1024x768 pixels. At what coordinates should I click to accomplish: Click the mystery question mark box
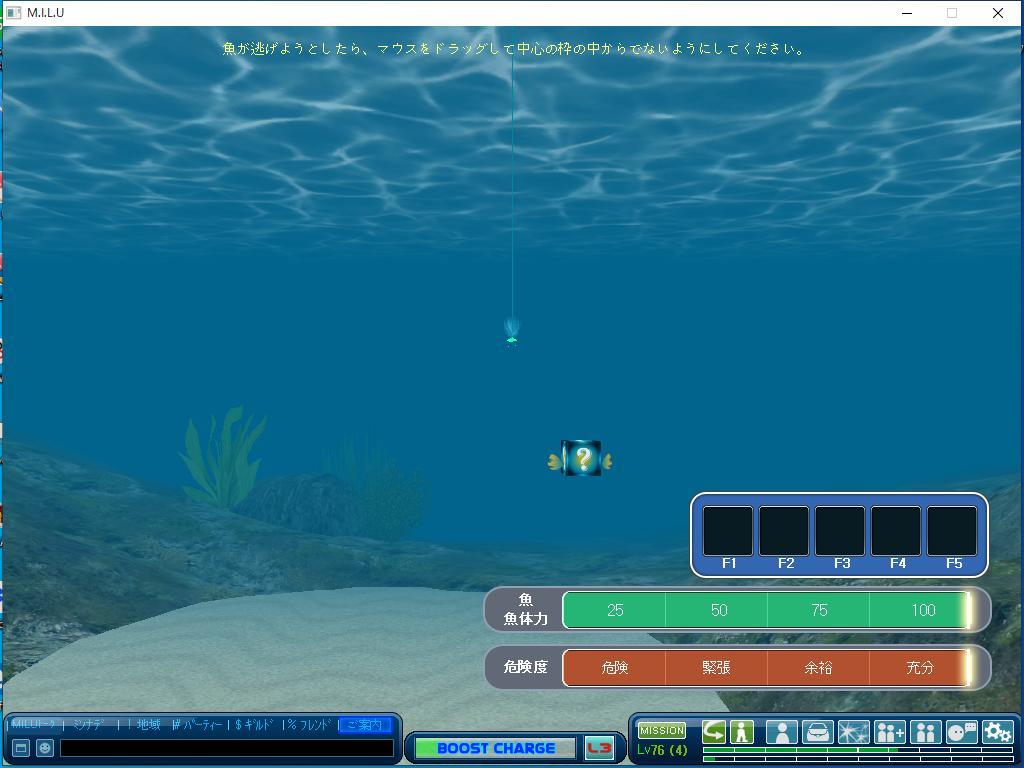pos(581,459)
